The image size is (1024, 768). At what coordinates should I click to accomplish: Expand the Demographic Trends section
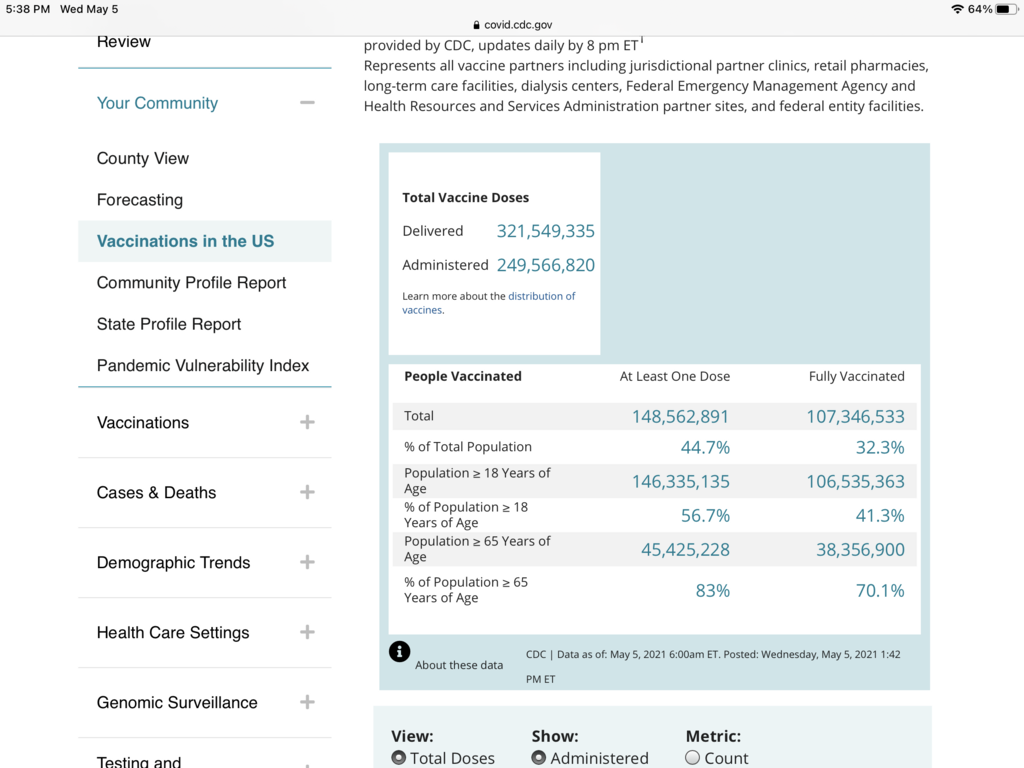pos(174,562)
